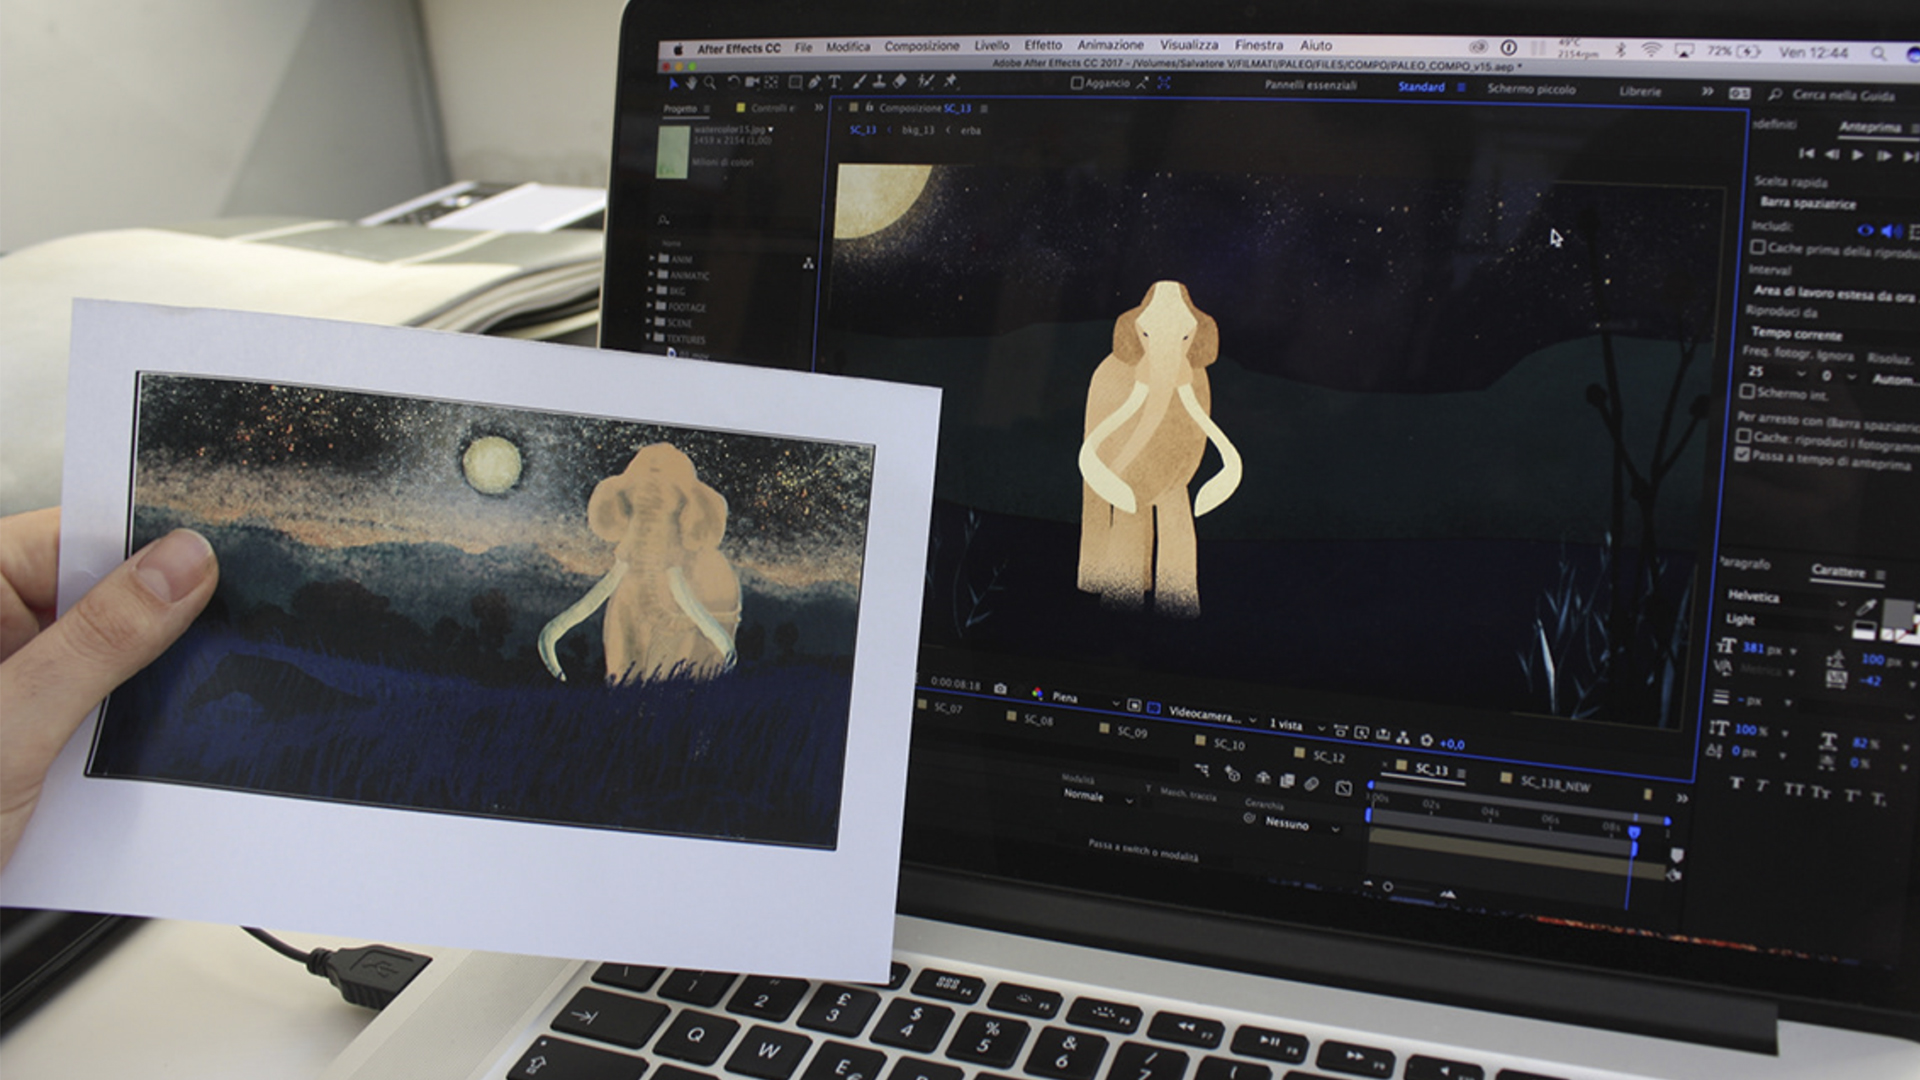Screen dimensions: 1920x1080
Task: Select the Rotation tool
Action: click(x=733, y=82)
